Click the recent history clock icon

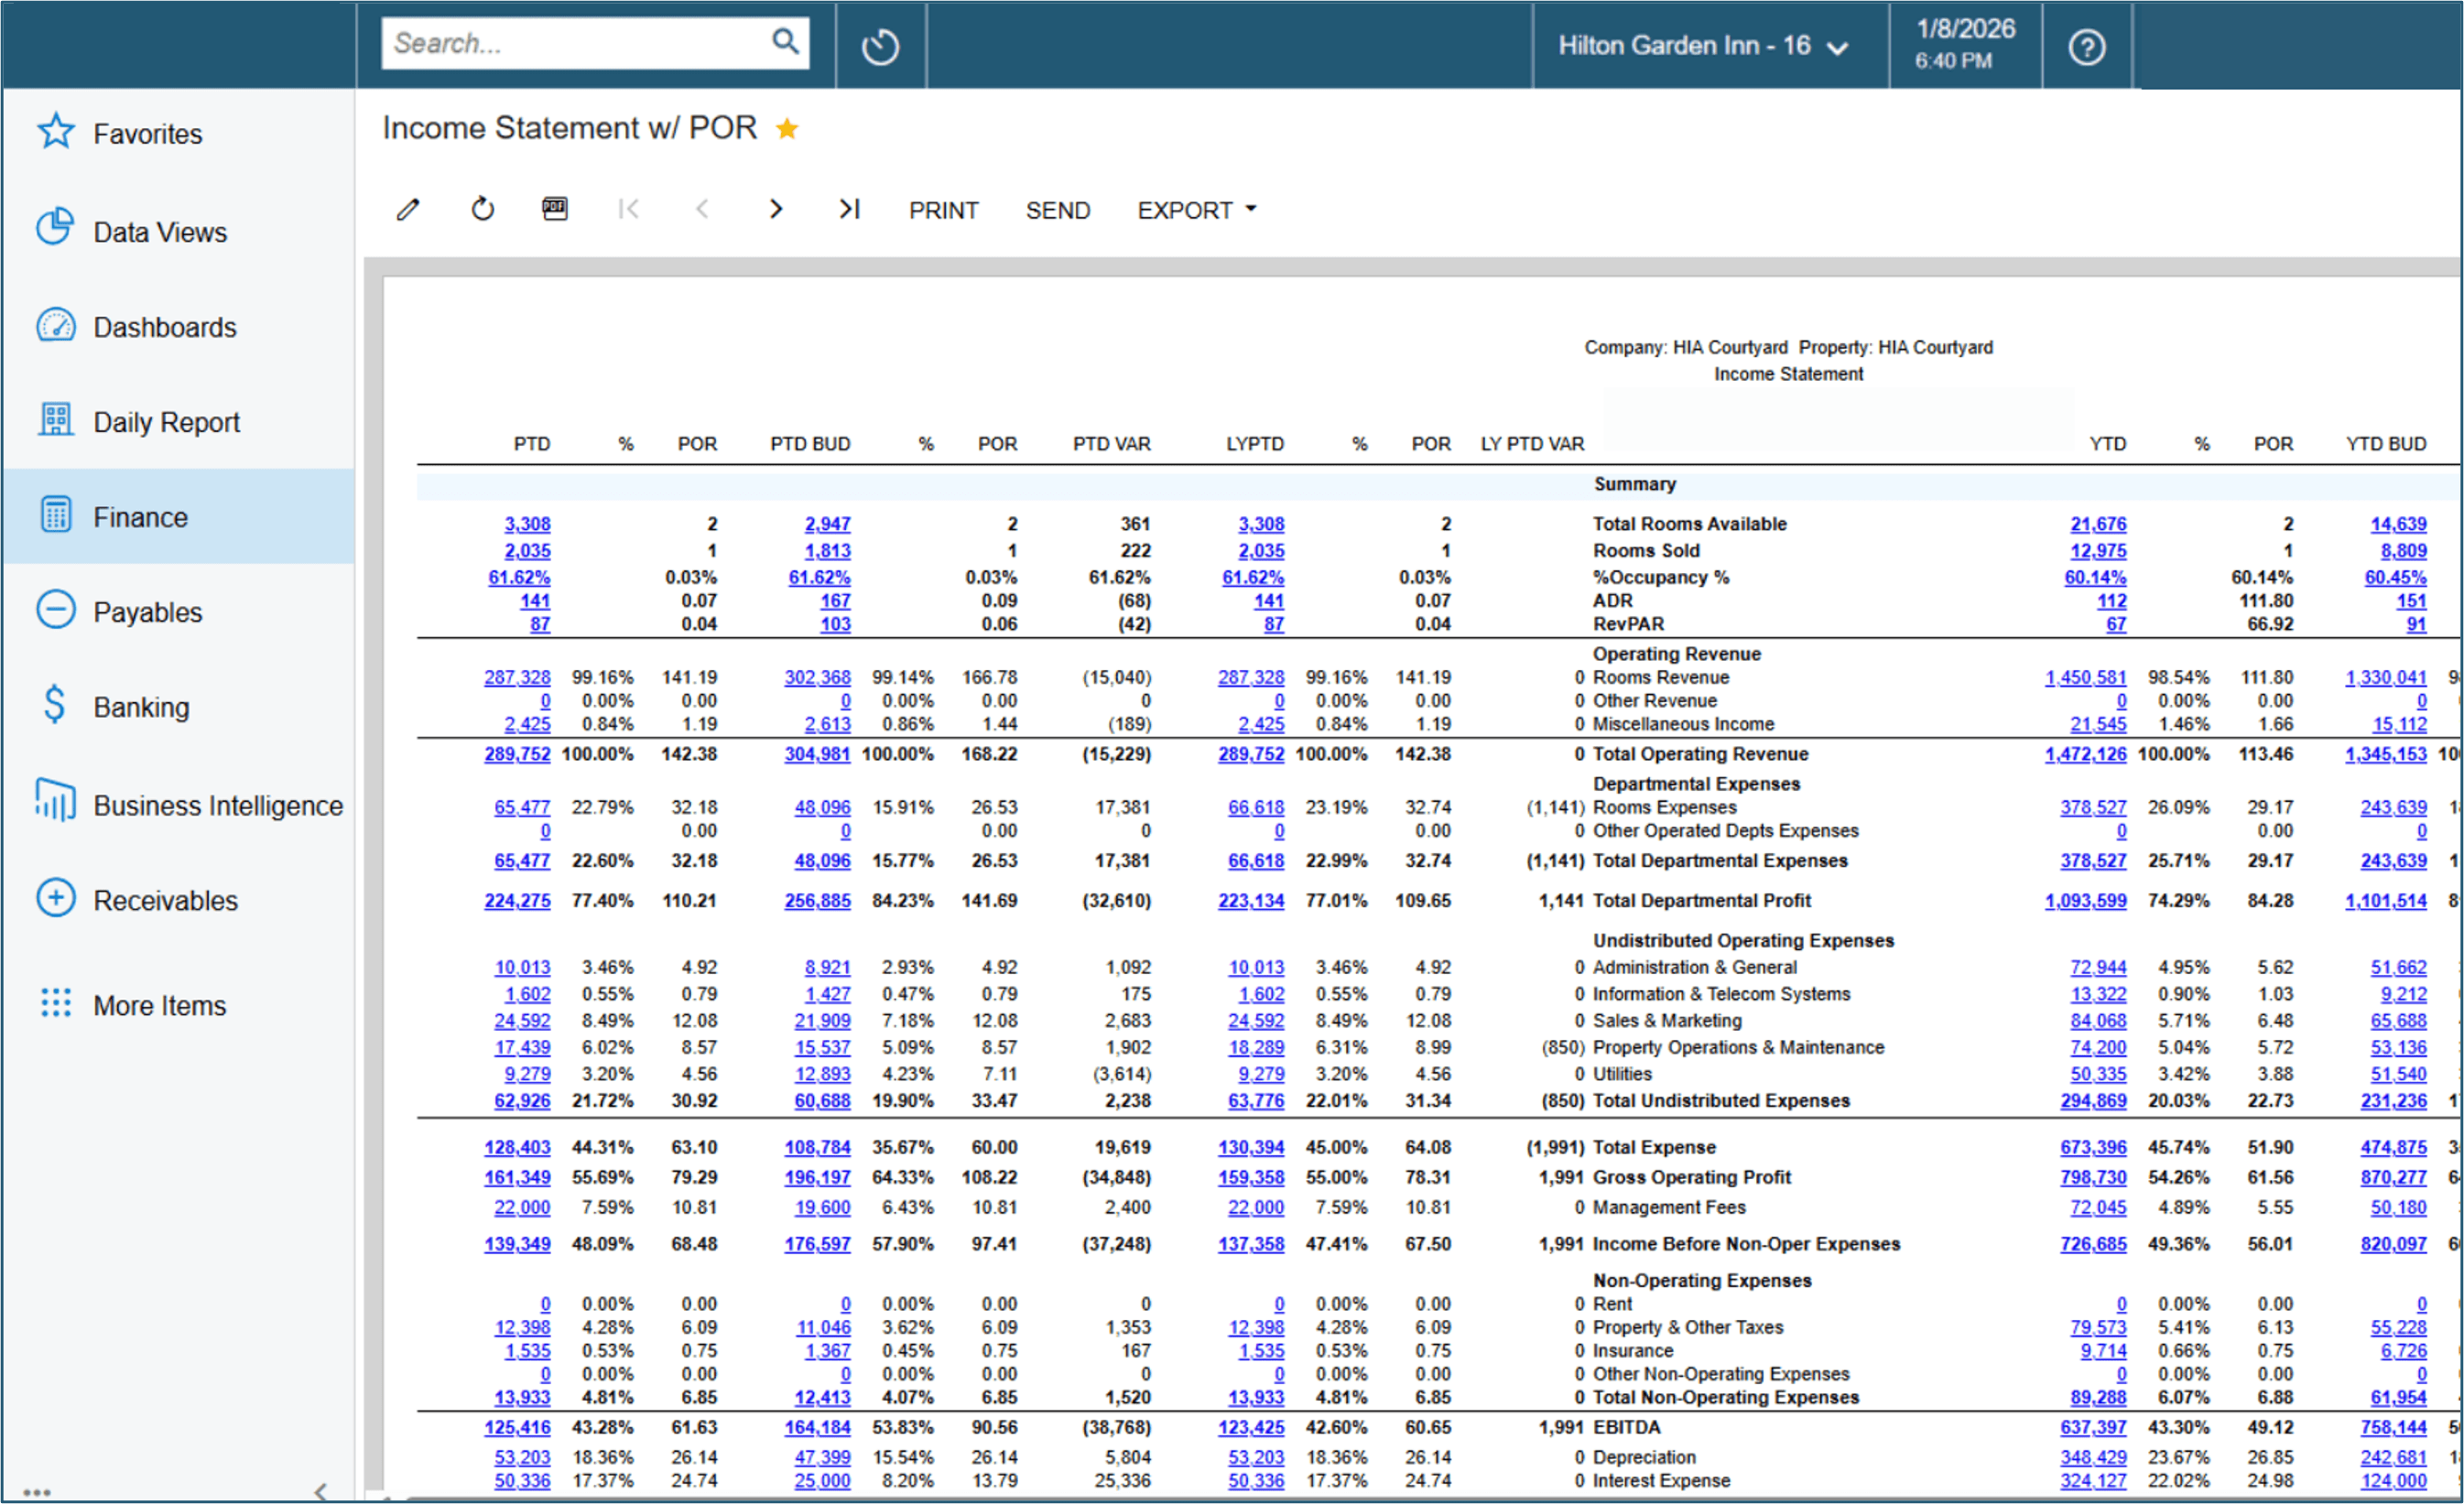[x=880, y=47]
